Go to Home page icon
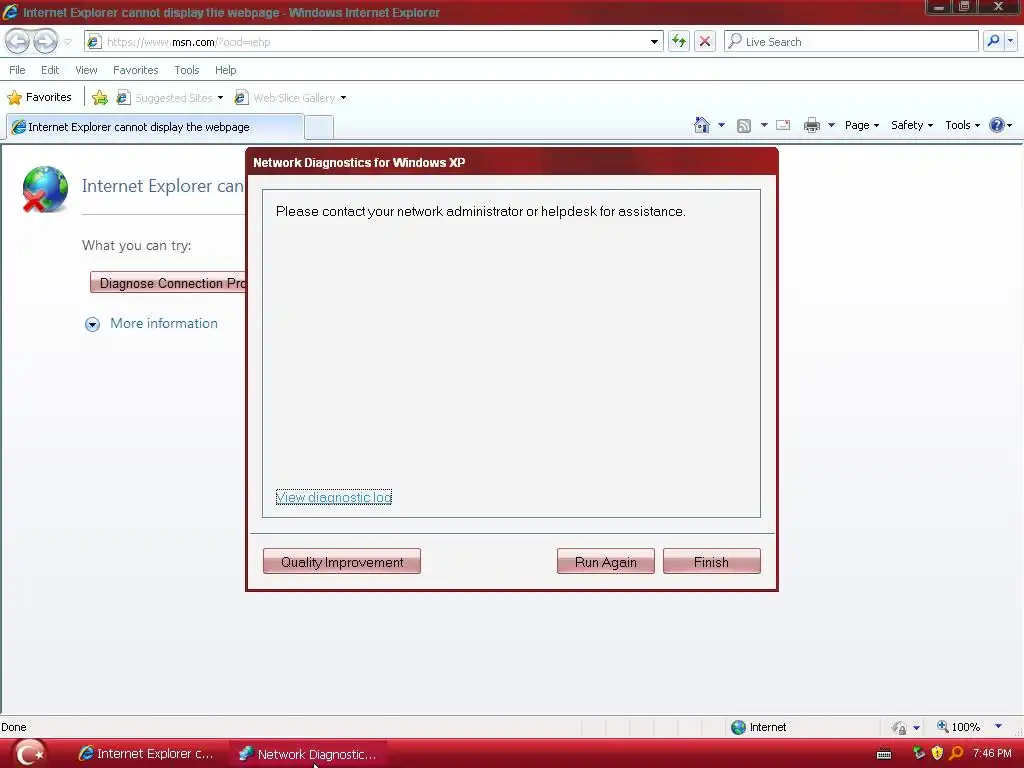Screen dimensions: 1024x768 (702, 125)
